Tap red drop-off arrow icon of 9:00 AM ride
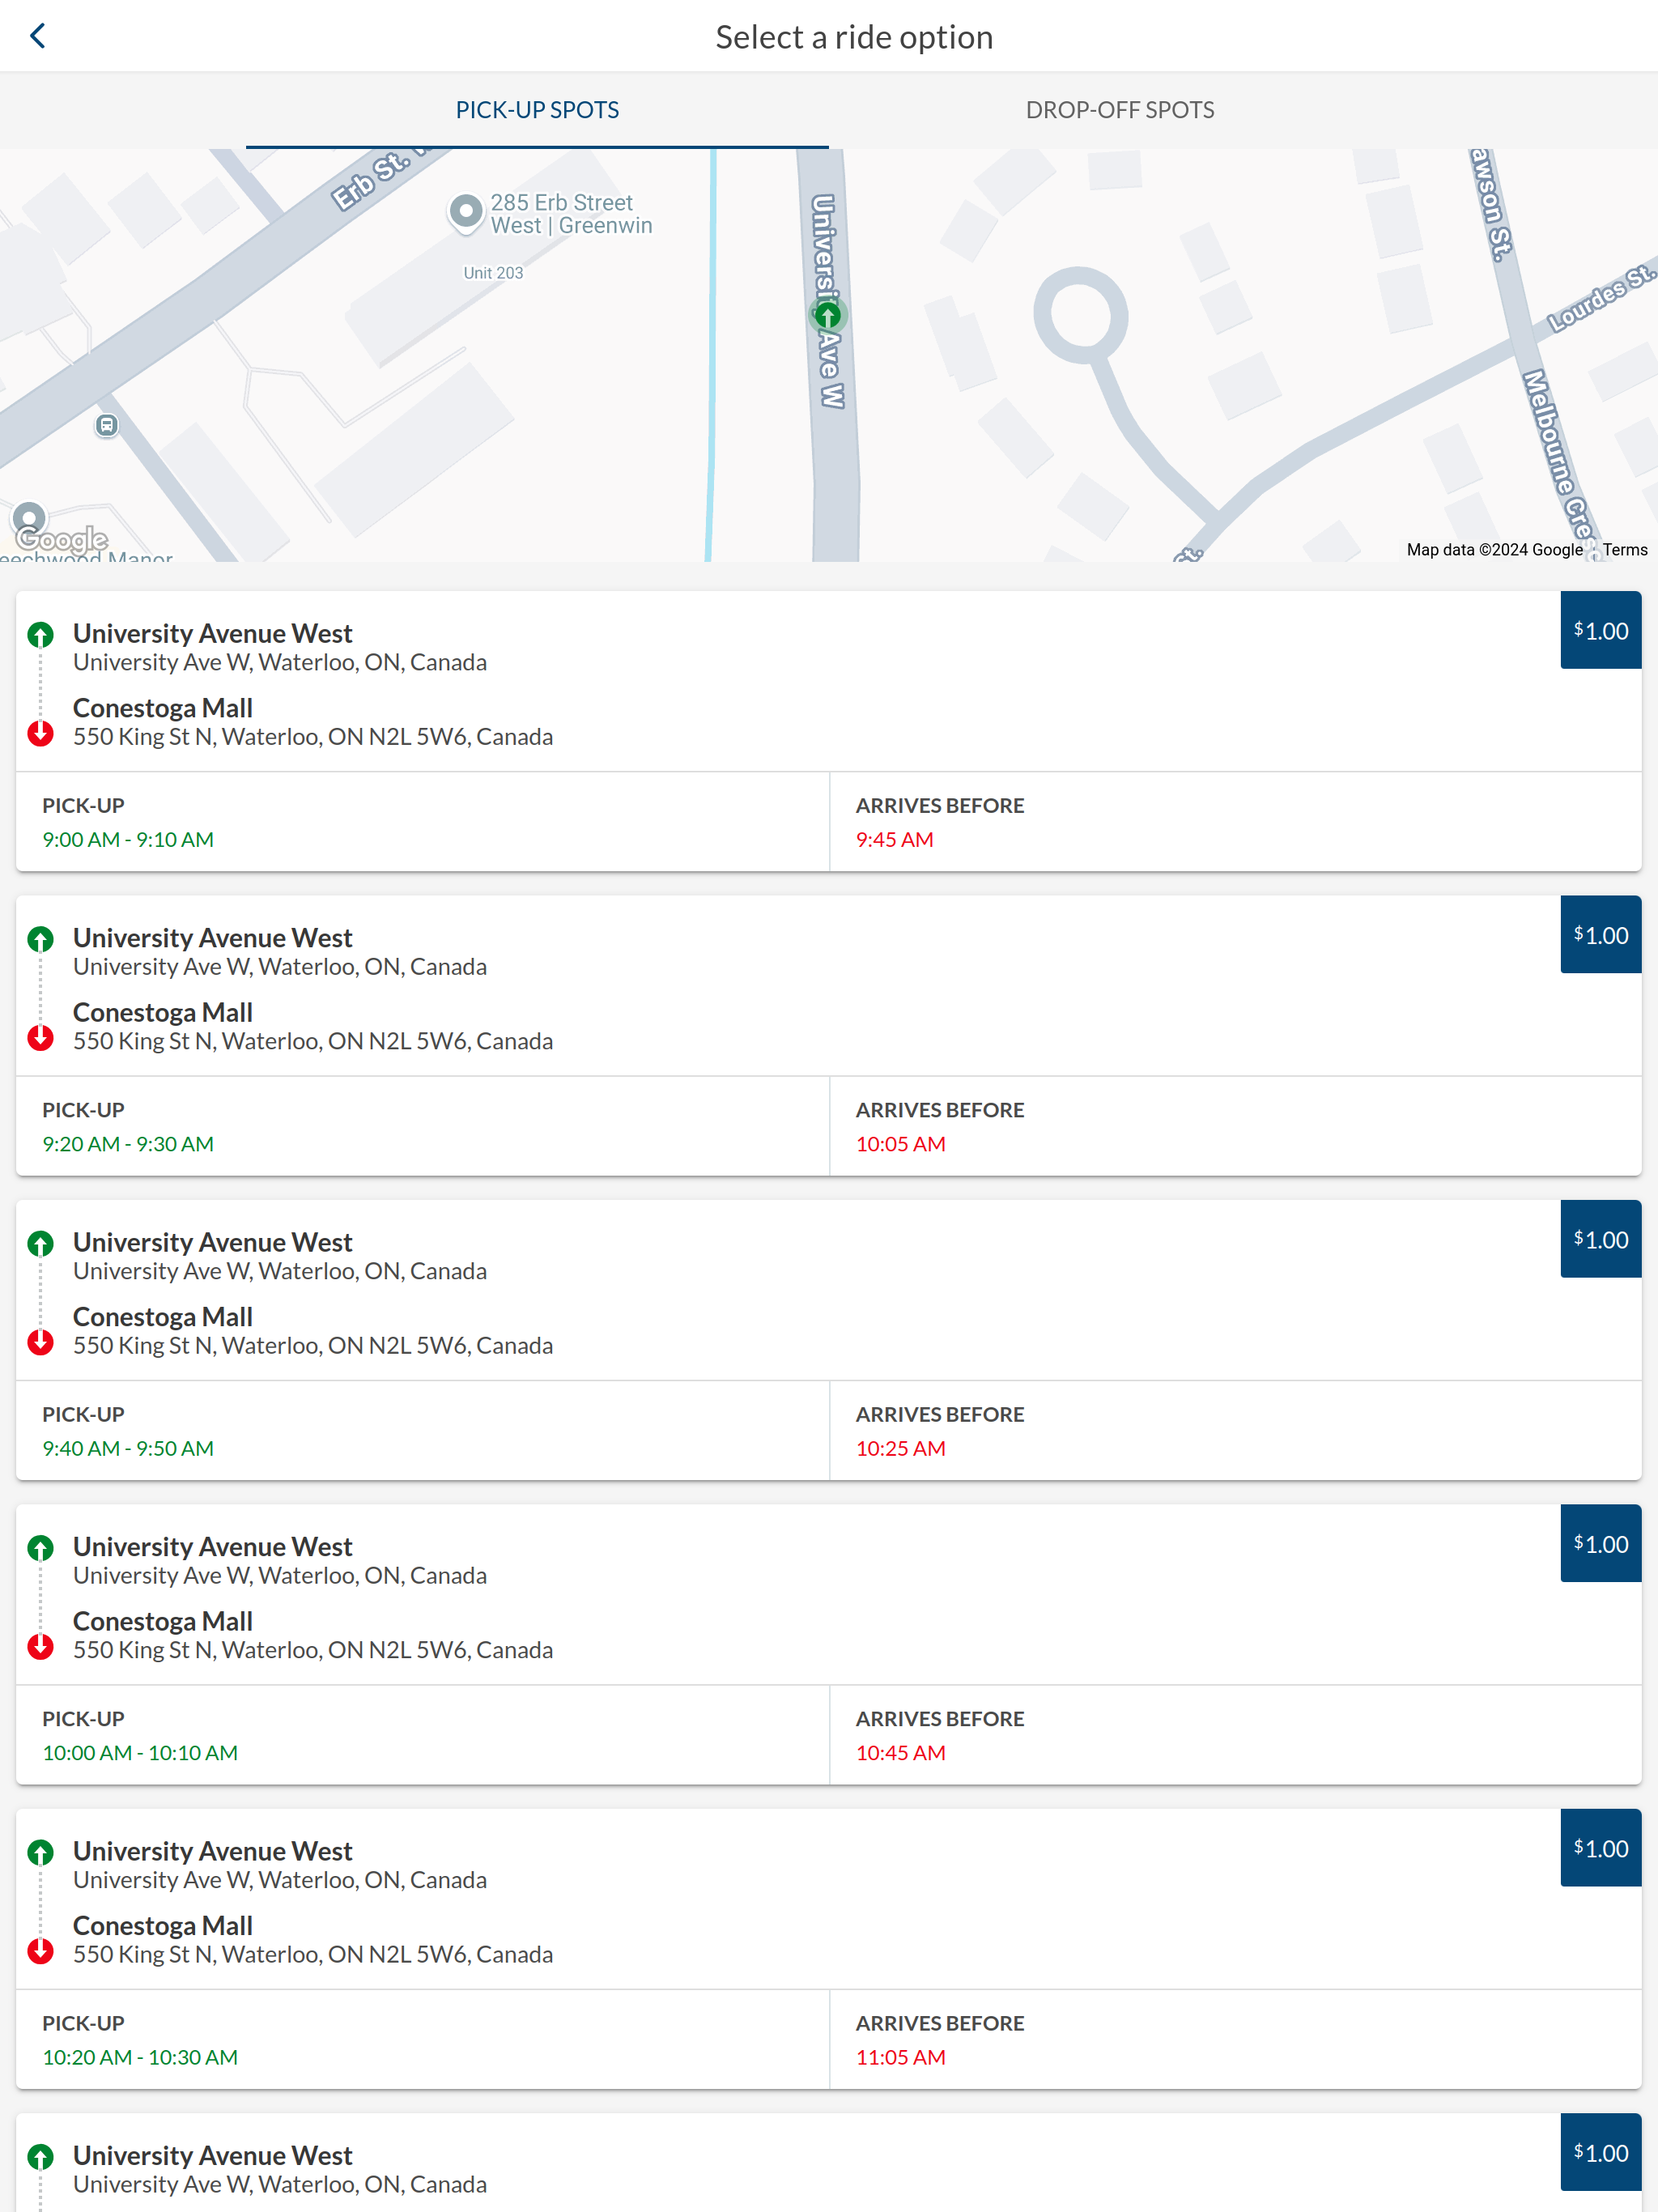 click(x=40, y=733)
